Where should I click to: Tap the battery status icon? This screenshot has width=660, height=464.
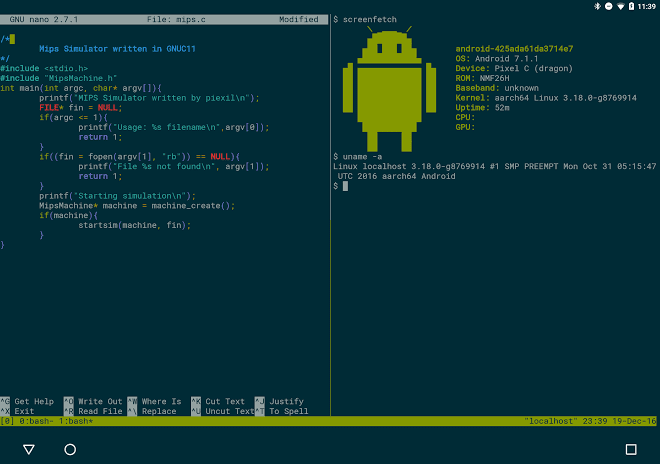coord(631,6)
